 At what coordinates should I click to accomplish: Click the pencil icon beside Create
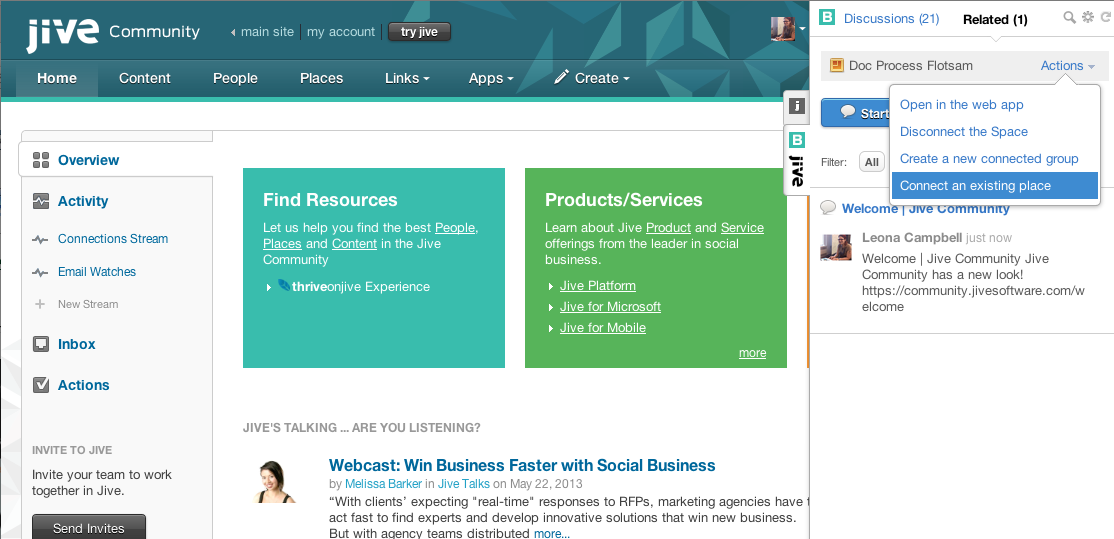(561, 77)
